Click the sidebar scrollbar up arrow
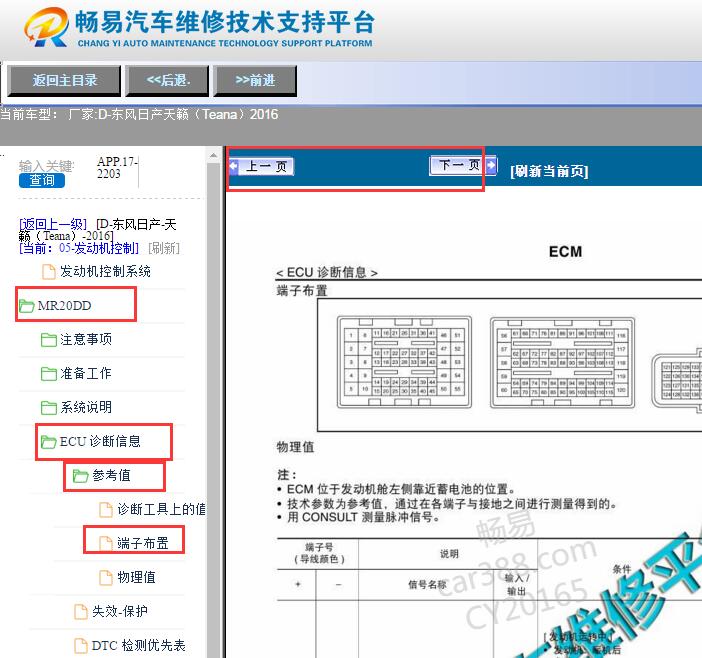The width and height of the screenshot is (702, 658). tap(213, 155)
